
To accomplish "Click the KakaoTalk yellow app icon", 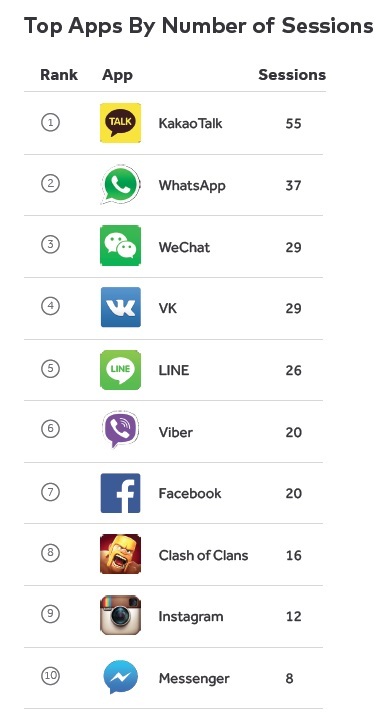I will click(120, 123).
